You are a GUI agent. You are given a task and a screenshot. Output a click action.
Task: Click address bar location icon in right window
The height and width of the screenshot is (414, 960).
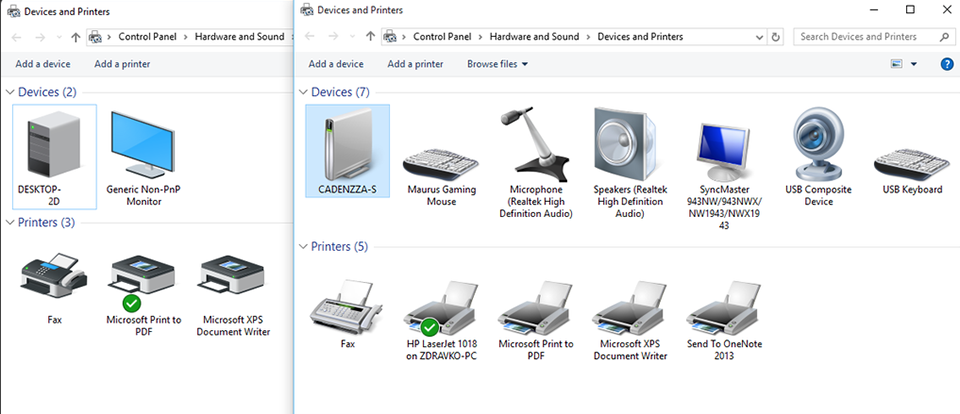click(389, 37)
